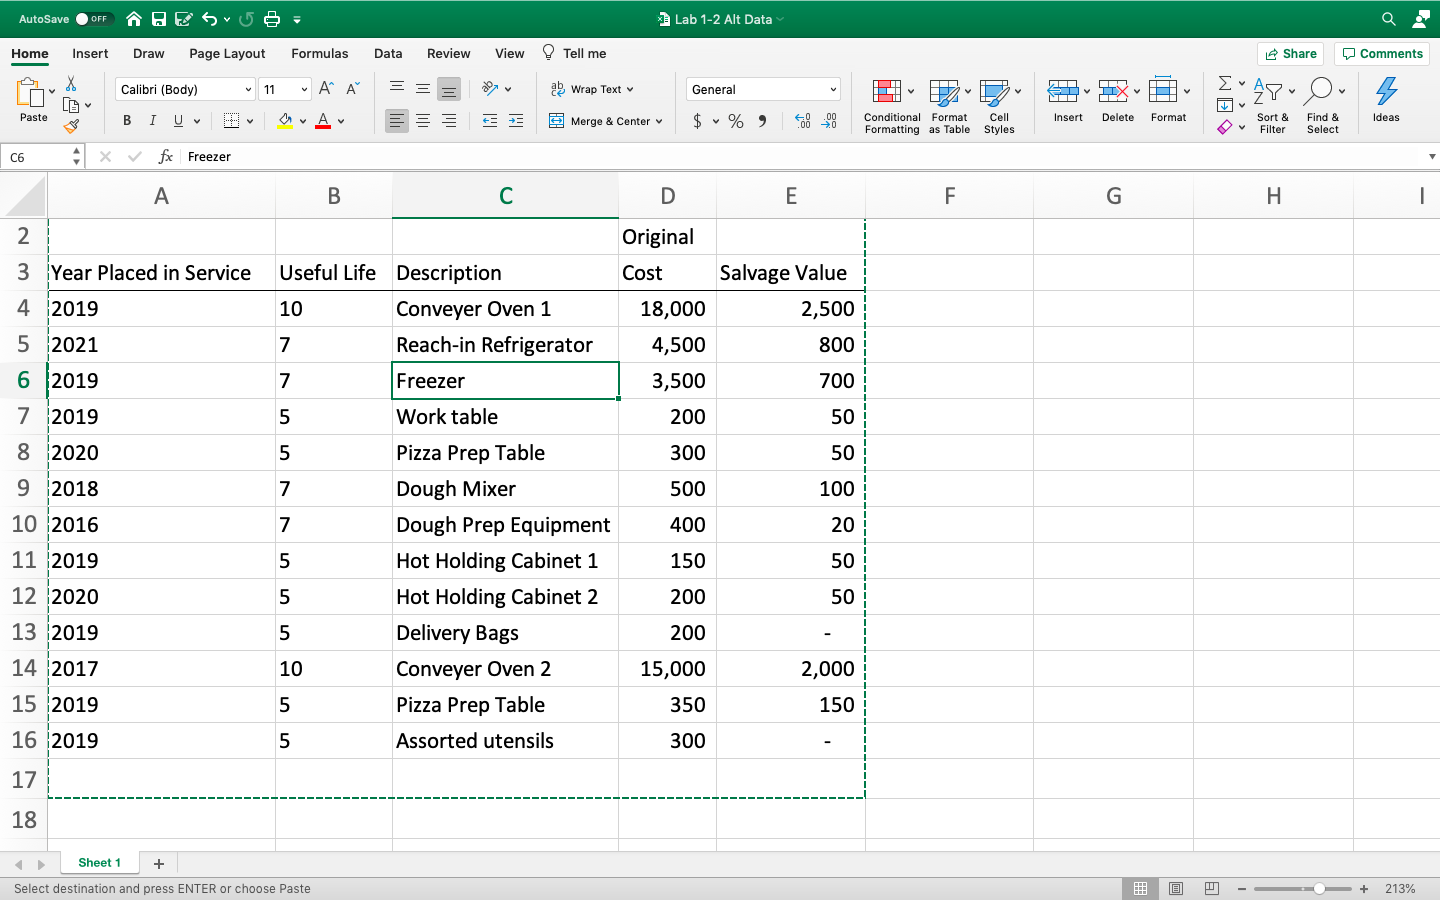Image resolution: width=1440 pixels, height=900 pixels.
Task: Select the Freezer cell in column C
Action: (x=505, y=380)
